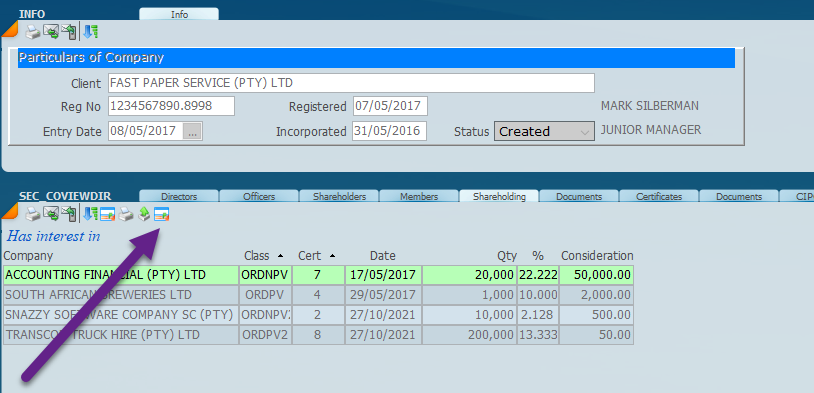This screenshot has width=814, height=393.
Task: Select the SOUTH AFRICAN BREWERIES LTD row
Action: point(318,295)
